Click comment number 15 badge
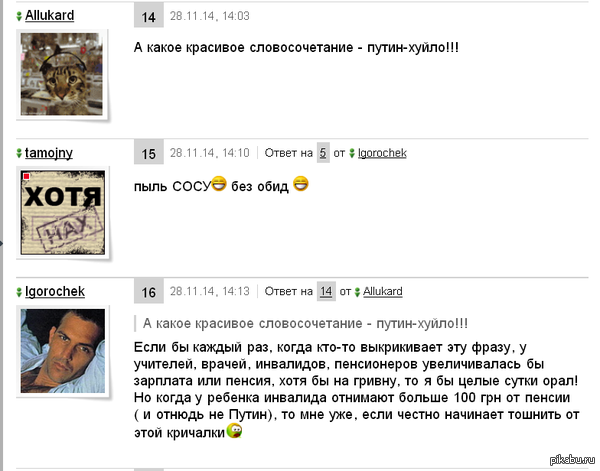600x471 pixels. tap(148, 153)
